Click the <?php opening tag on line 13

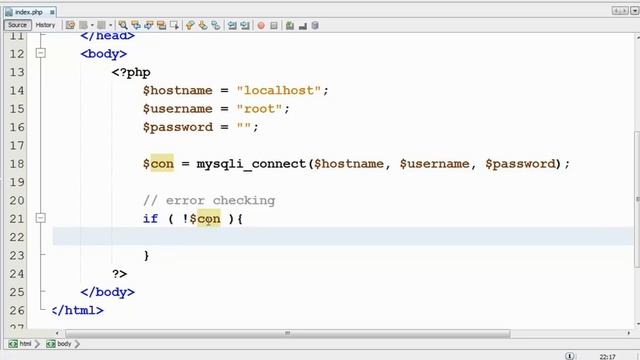coord(131,72)
